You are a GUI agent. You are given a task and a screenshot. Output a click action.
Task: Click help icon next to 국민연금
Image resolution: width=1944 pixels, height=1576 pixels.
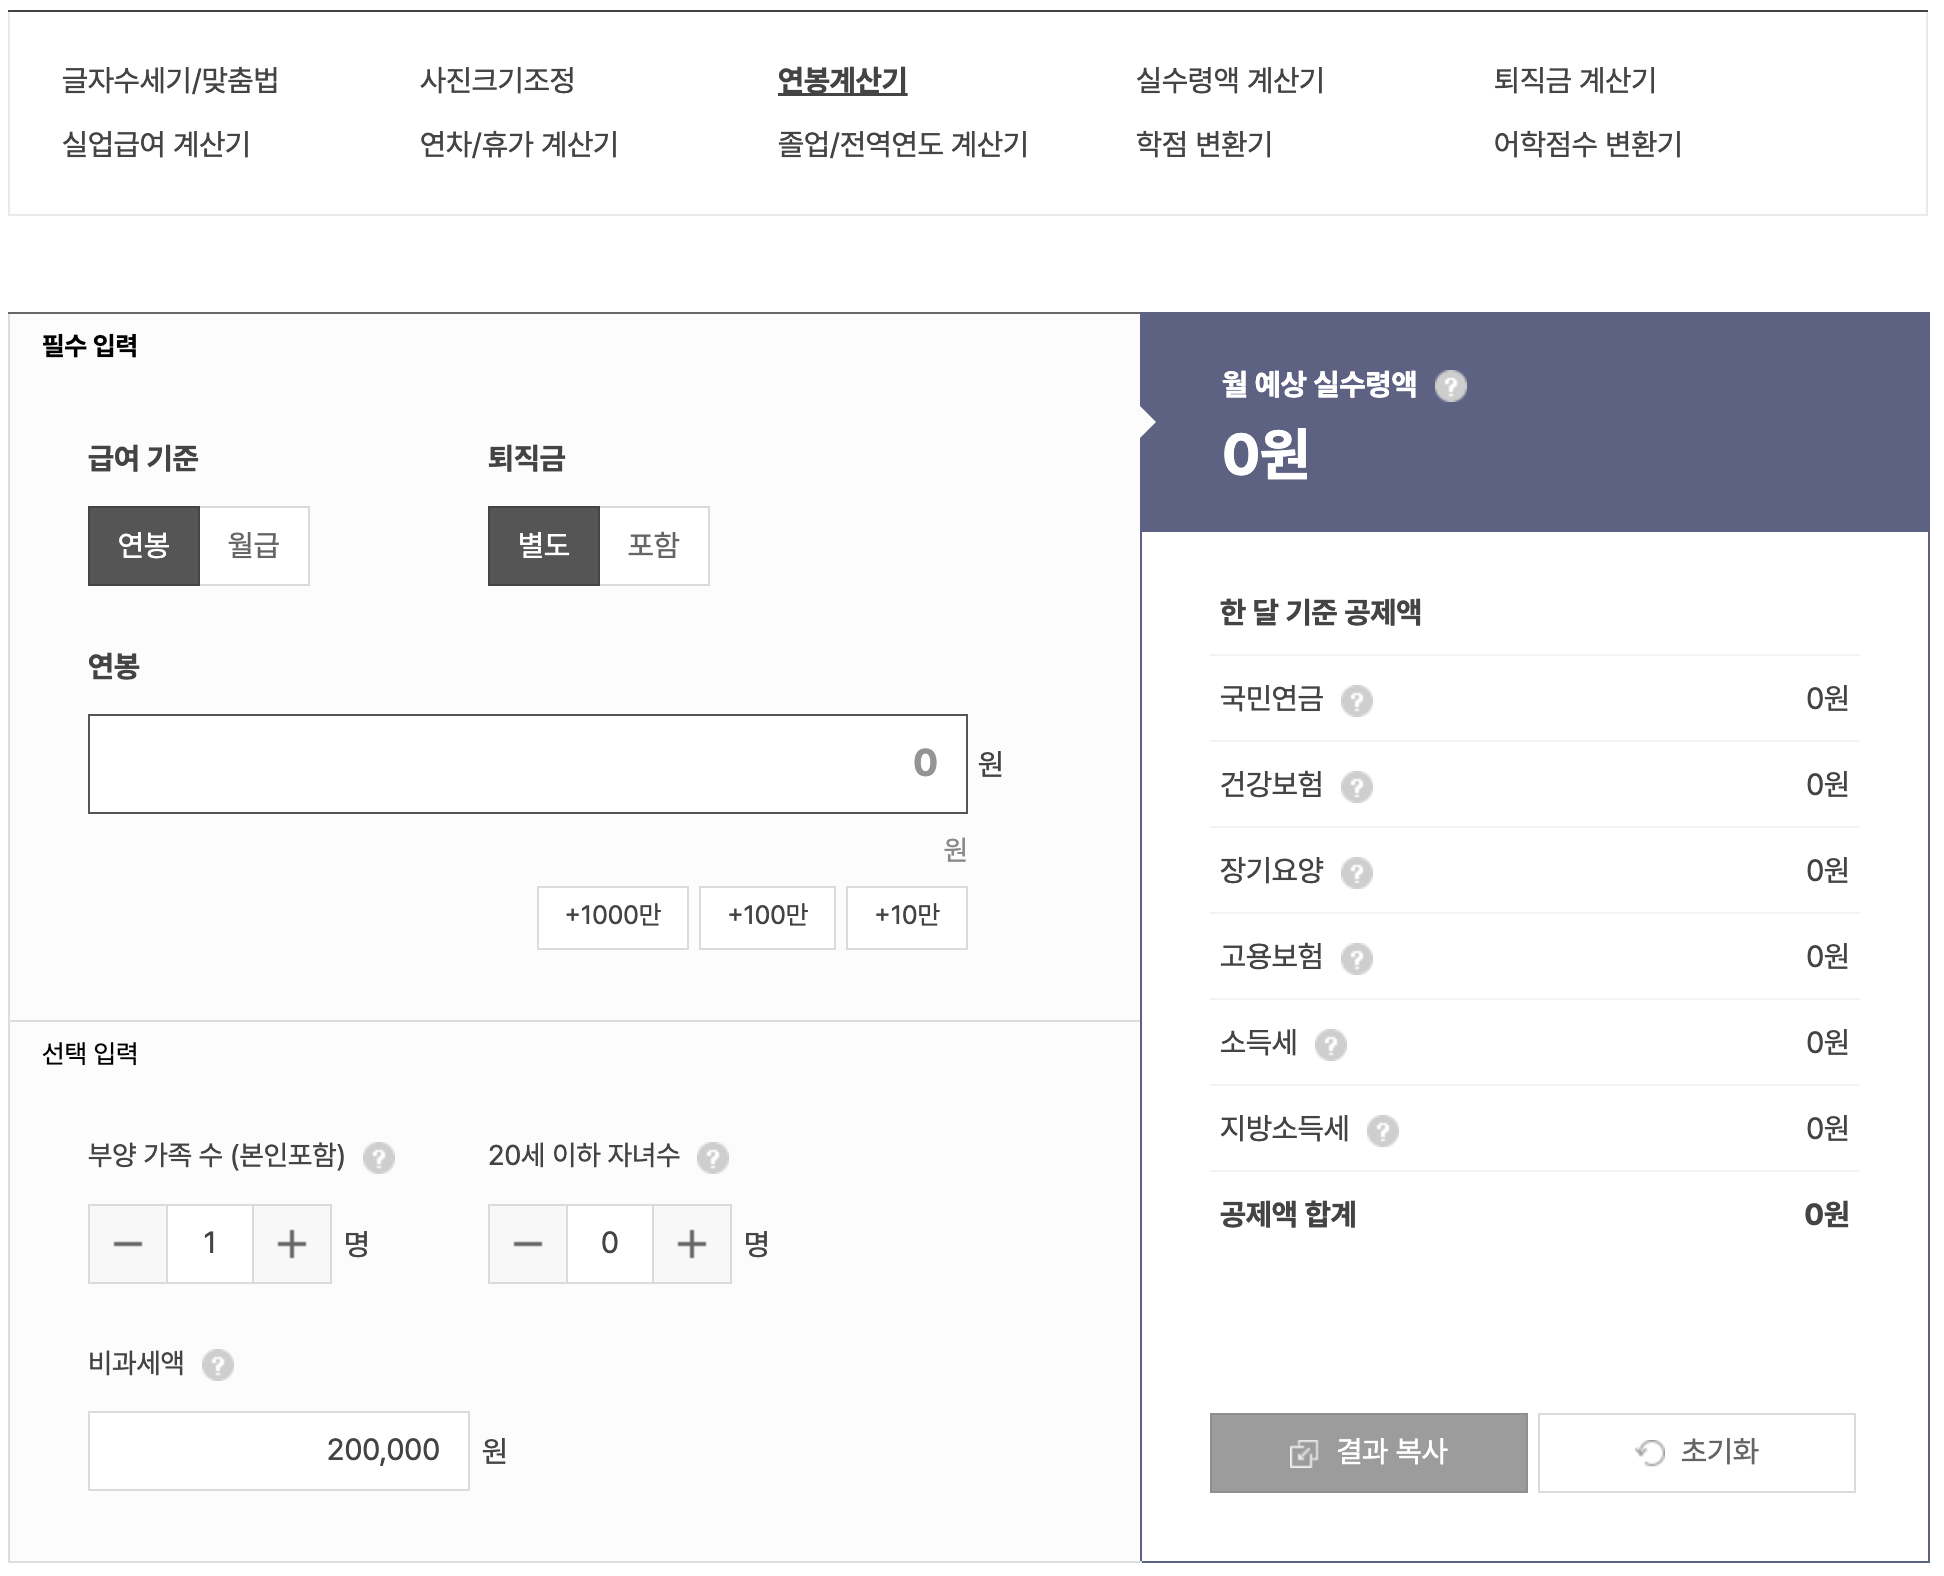[1356, 701]
